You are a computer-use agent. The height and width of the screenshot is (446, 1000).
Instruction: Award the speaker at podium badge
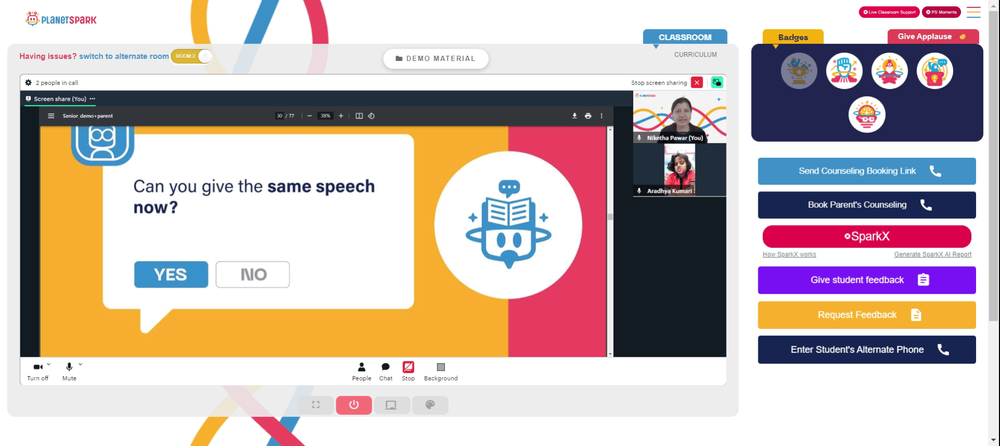[x=935, y=70]
